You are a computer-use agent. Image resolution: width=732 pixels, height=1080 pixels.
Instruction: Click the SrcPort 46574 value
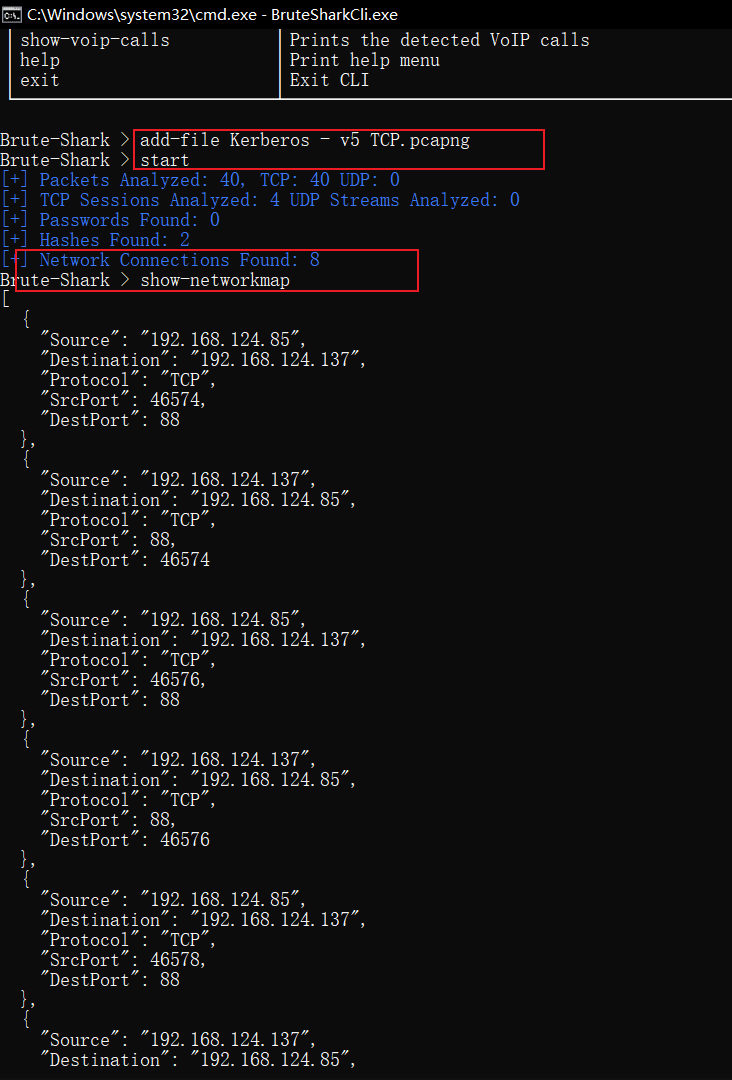tap(178, 400)
